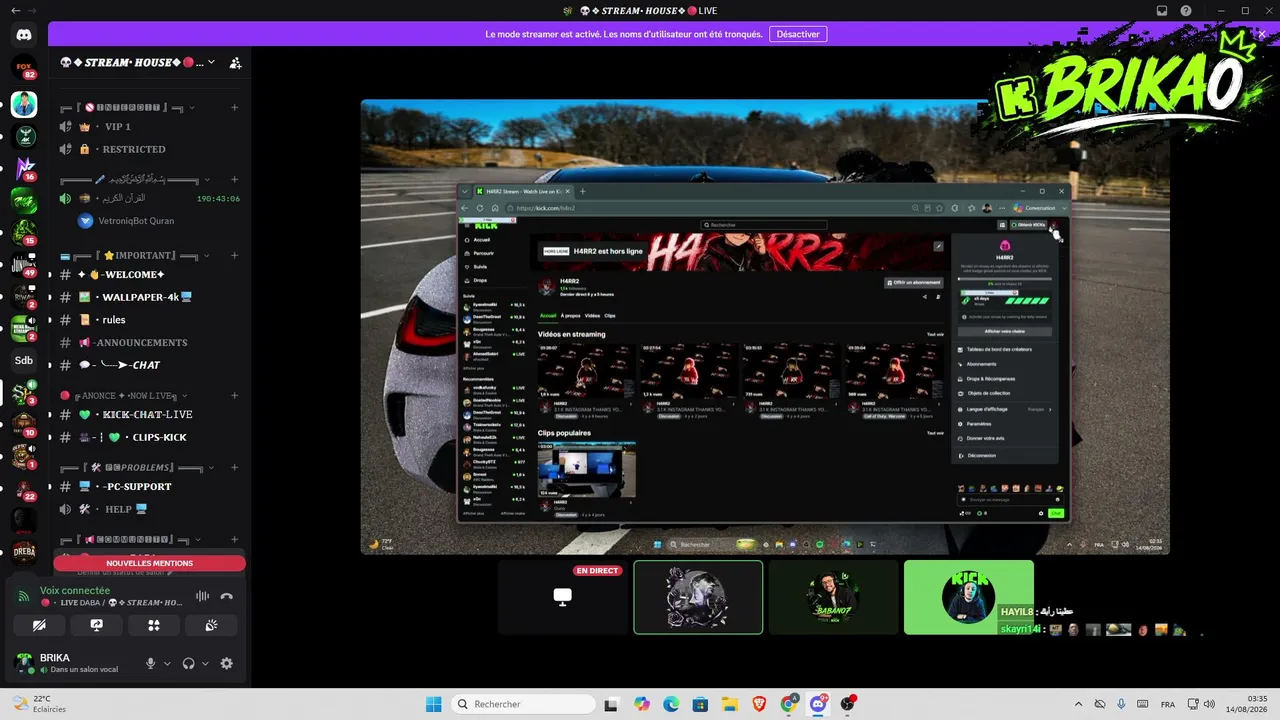
Task: Open the Sdb server icon
Action: click(x=24, y=360)
